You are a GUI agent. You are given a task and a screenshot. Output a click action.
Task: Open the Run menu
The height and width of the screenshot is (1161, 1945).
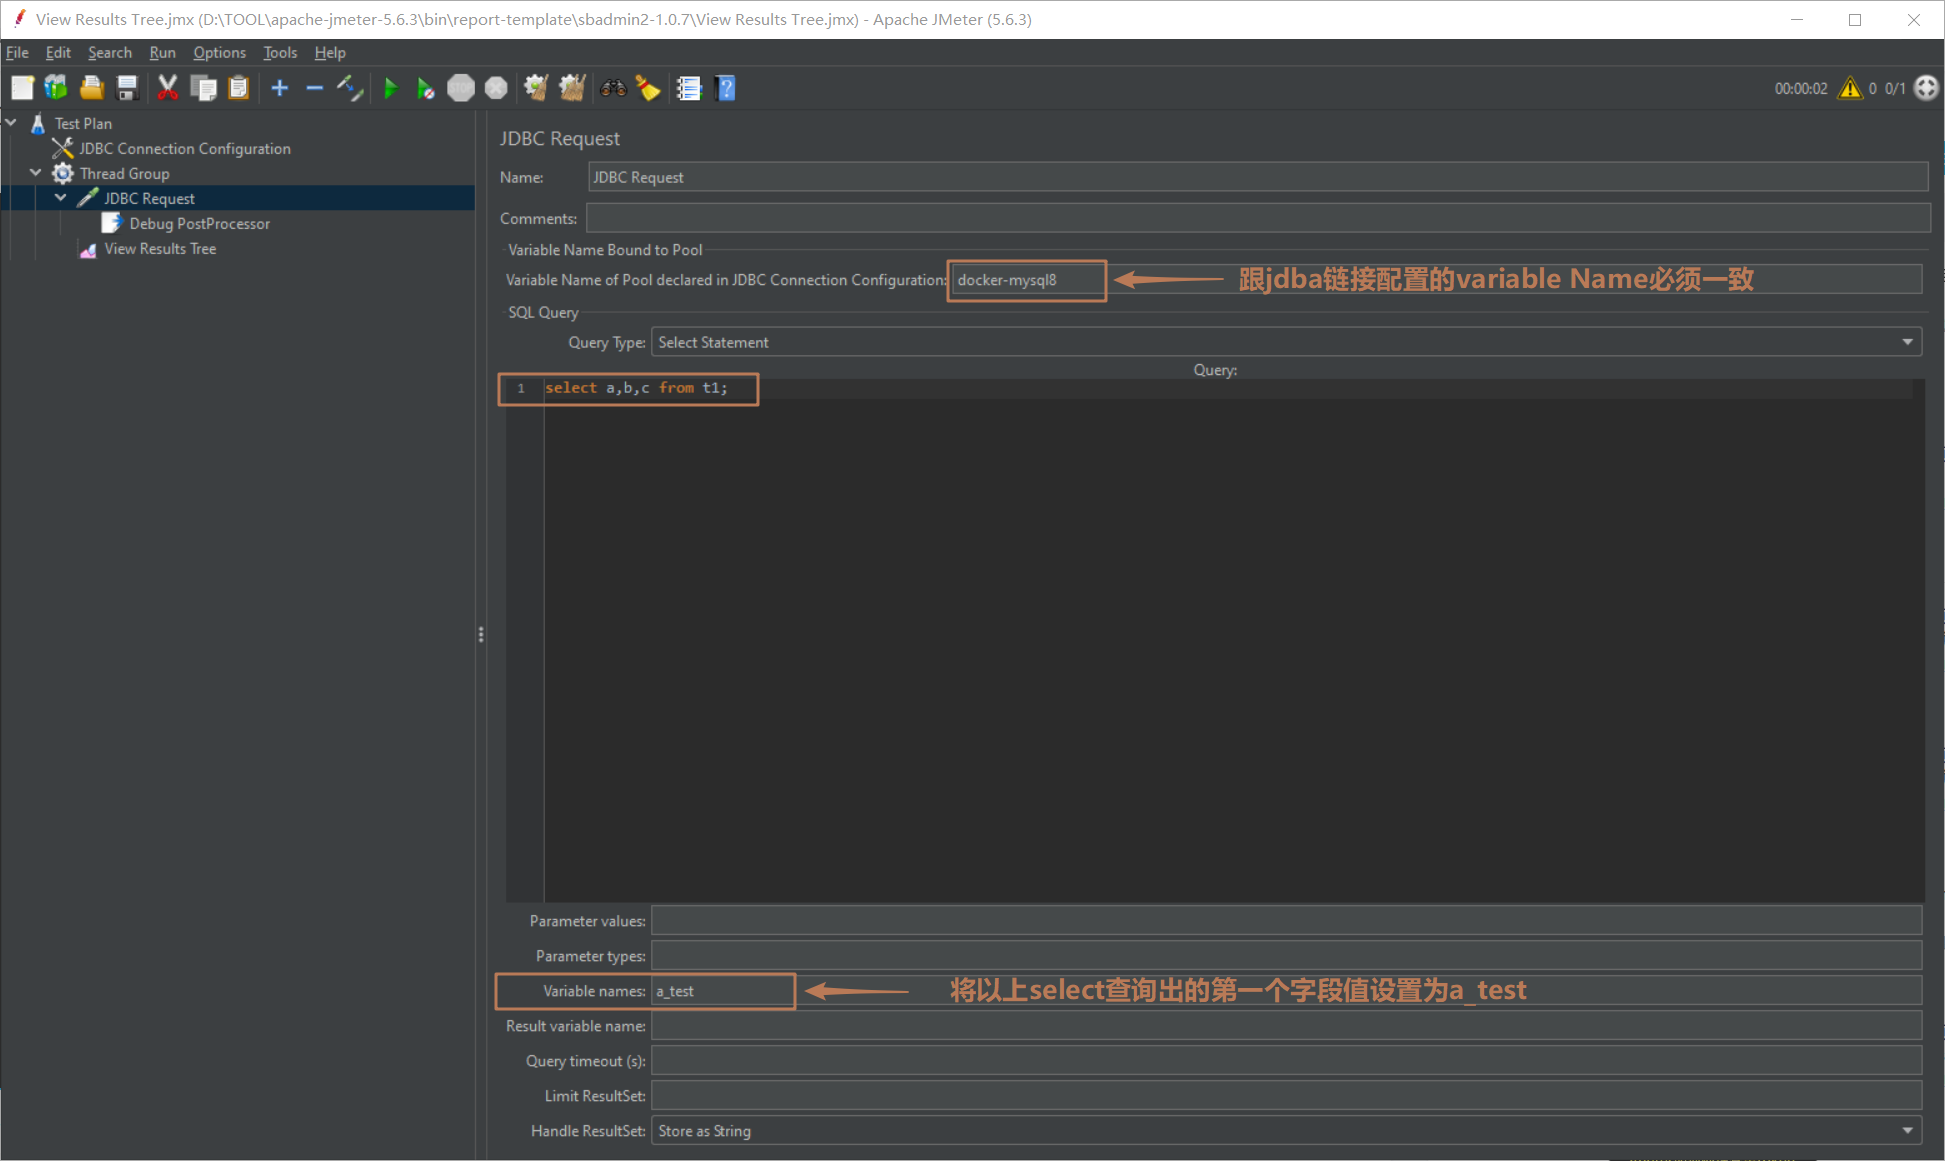tap(162, 52)
